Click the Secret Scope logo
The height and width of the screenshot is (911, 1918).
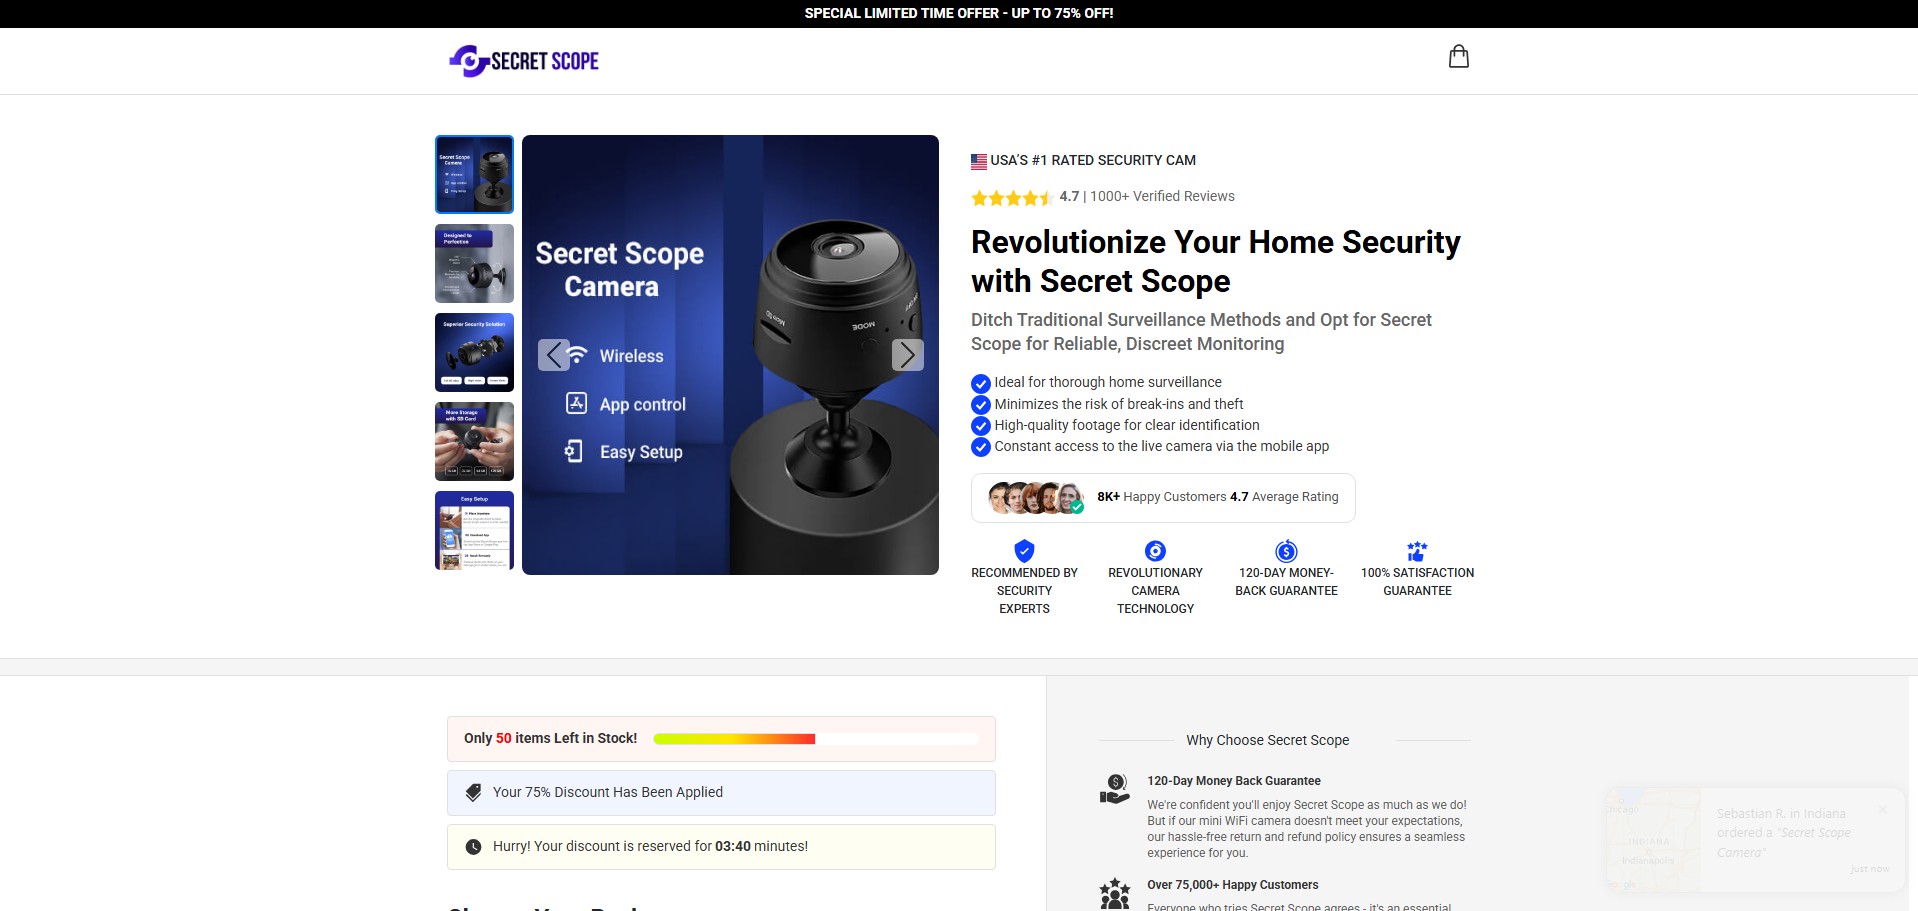pos(524,61)
